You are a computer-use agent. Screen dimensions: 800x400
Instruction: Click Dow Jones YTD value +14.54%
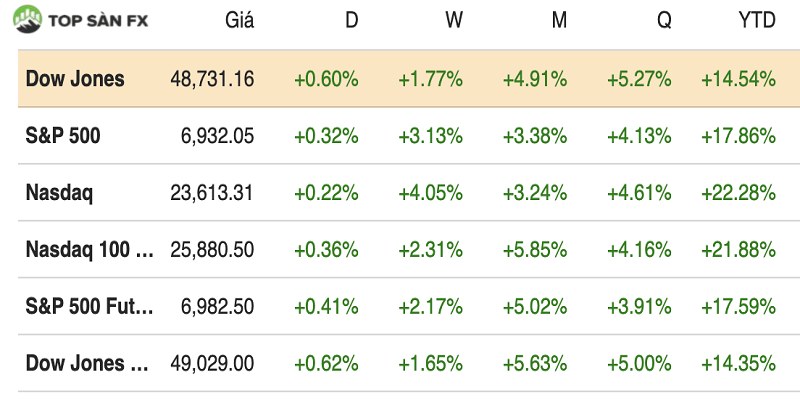(739, 79)
